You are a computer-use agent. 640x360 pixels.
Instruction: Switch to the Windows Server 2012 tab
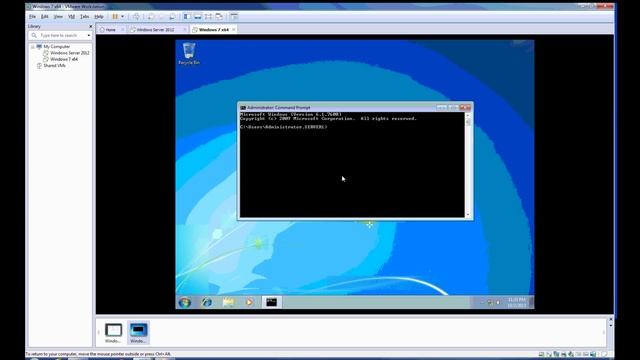pos(155,30)
